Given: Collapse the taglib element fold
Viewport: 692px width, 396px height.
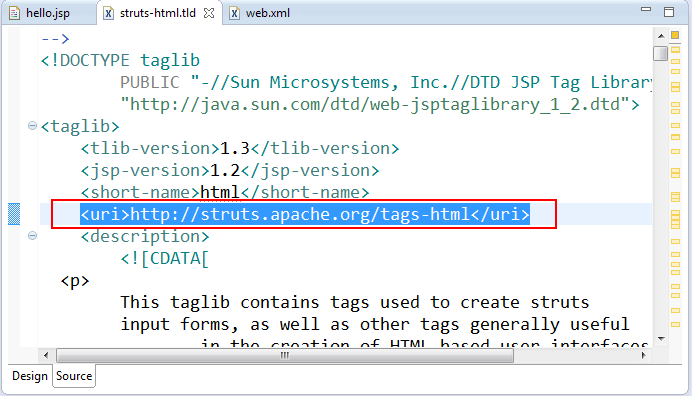Looking at the screenshot, I should [x=32, y=126].
